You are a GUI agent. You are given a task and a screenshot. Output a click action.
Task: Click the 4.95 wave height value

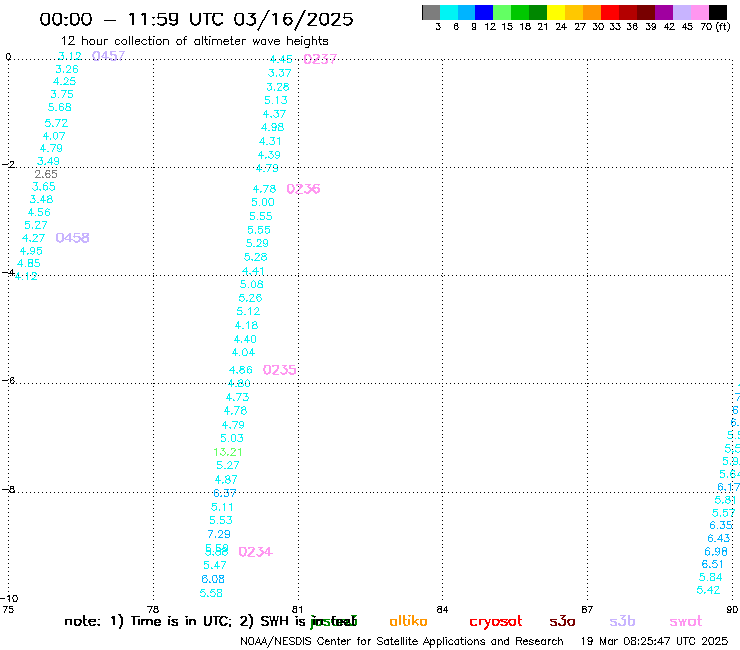pos(31,251)
